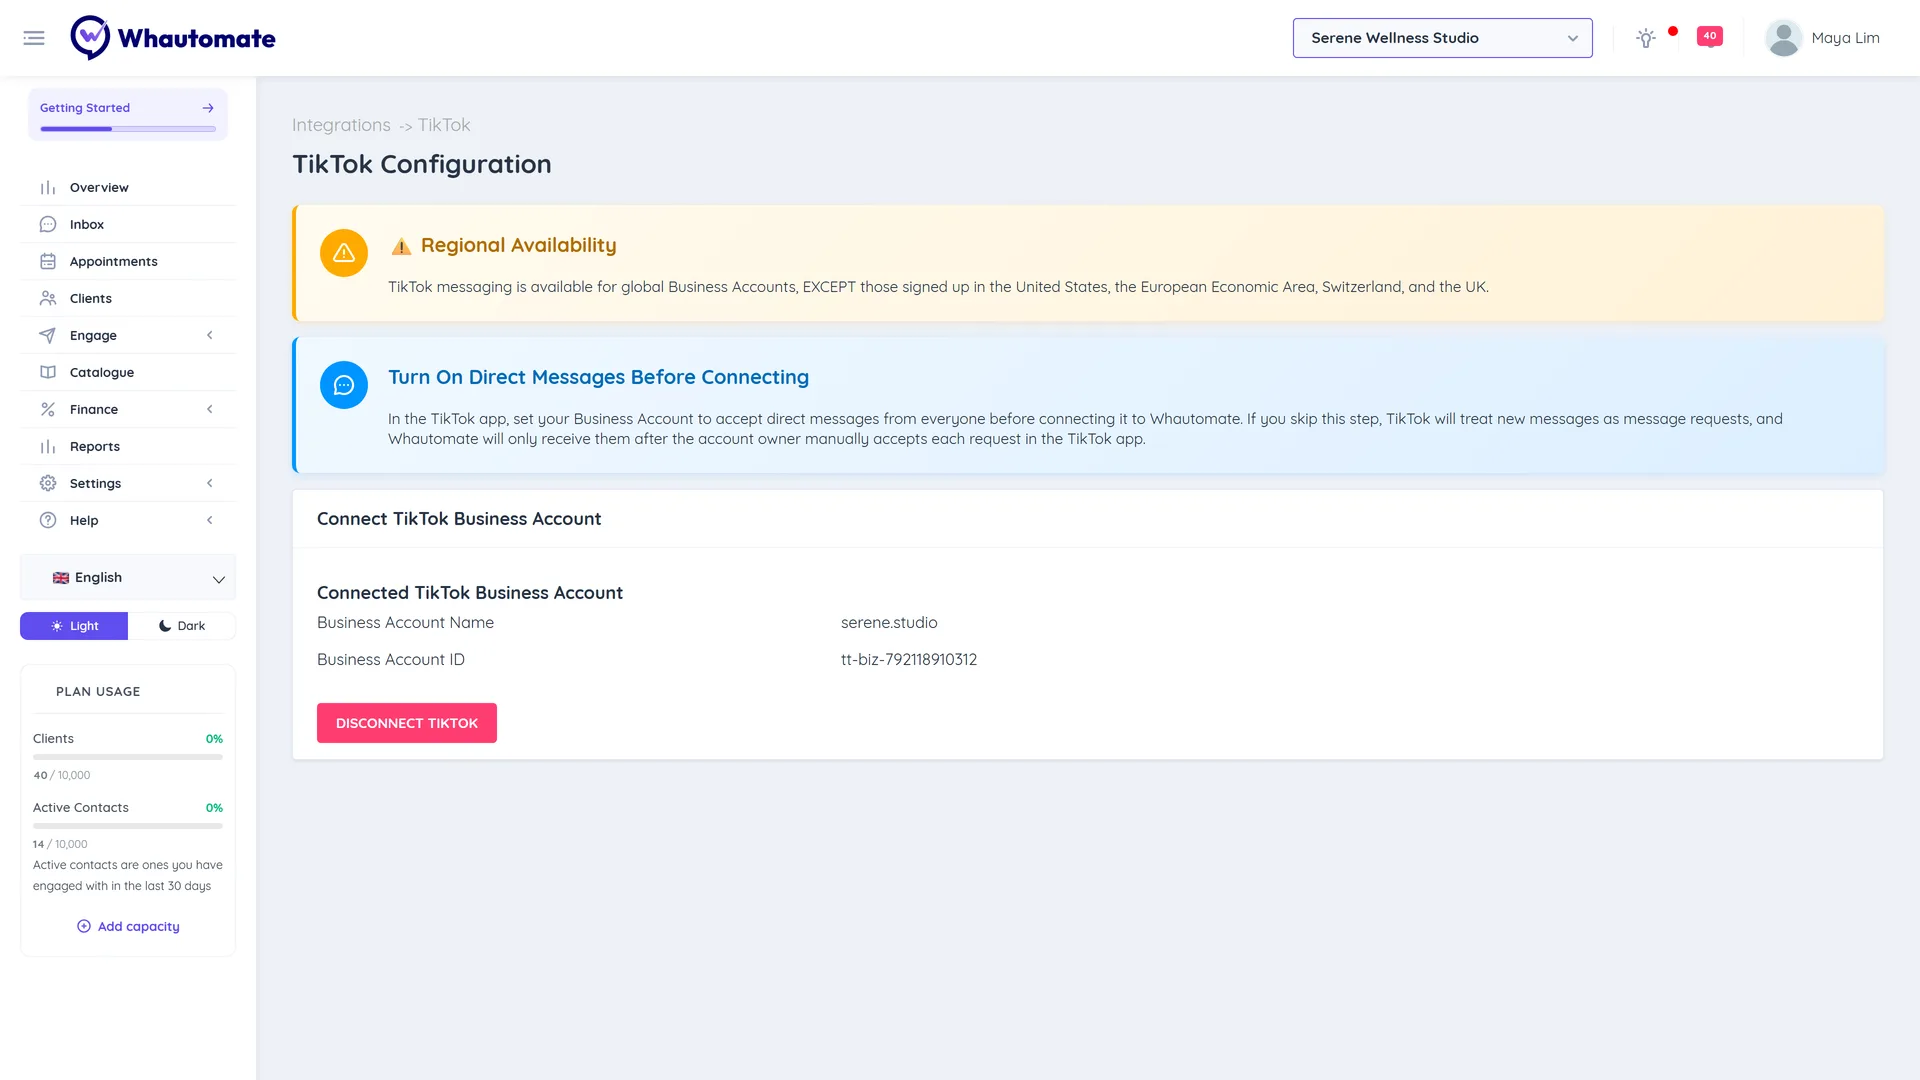1920x1080 pixels.
Task: Click the Overview bar chart icon
Action: [x=48, y=188]
